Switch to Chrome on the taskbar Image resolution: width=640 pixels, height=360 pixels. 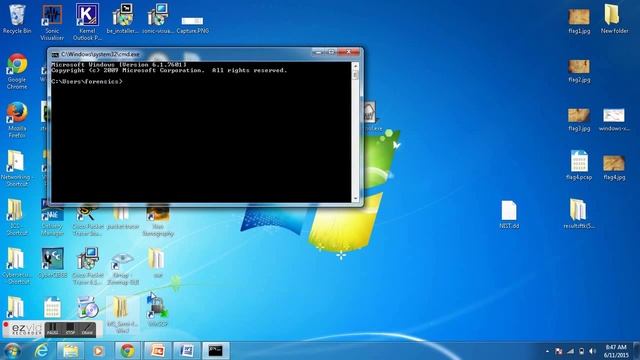coord(127,351)
